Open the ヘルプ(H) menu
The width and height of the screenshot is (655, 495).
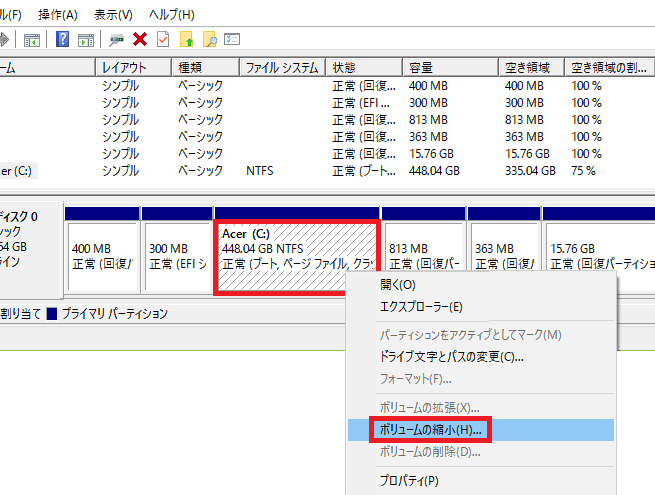pos(171,15)
